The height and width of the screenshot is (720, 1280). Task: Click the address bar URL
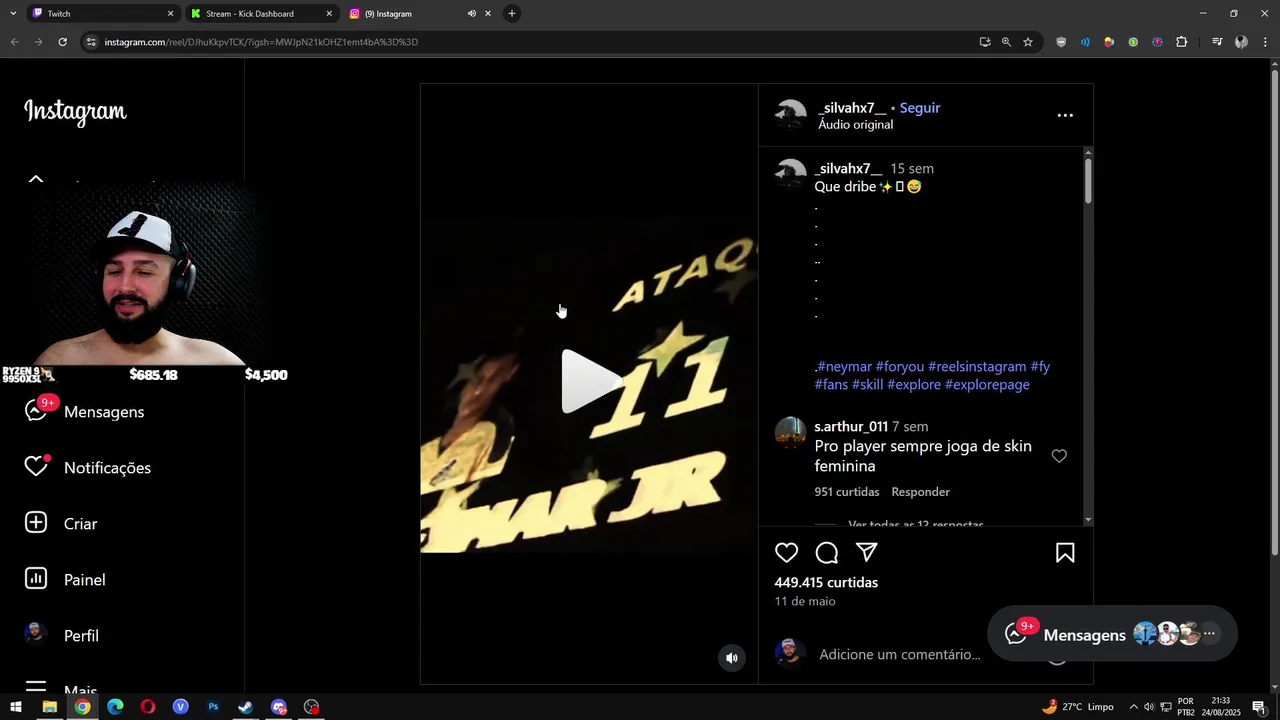coord(261,42)
